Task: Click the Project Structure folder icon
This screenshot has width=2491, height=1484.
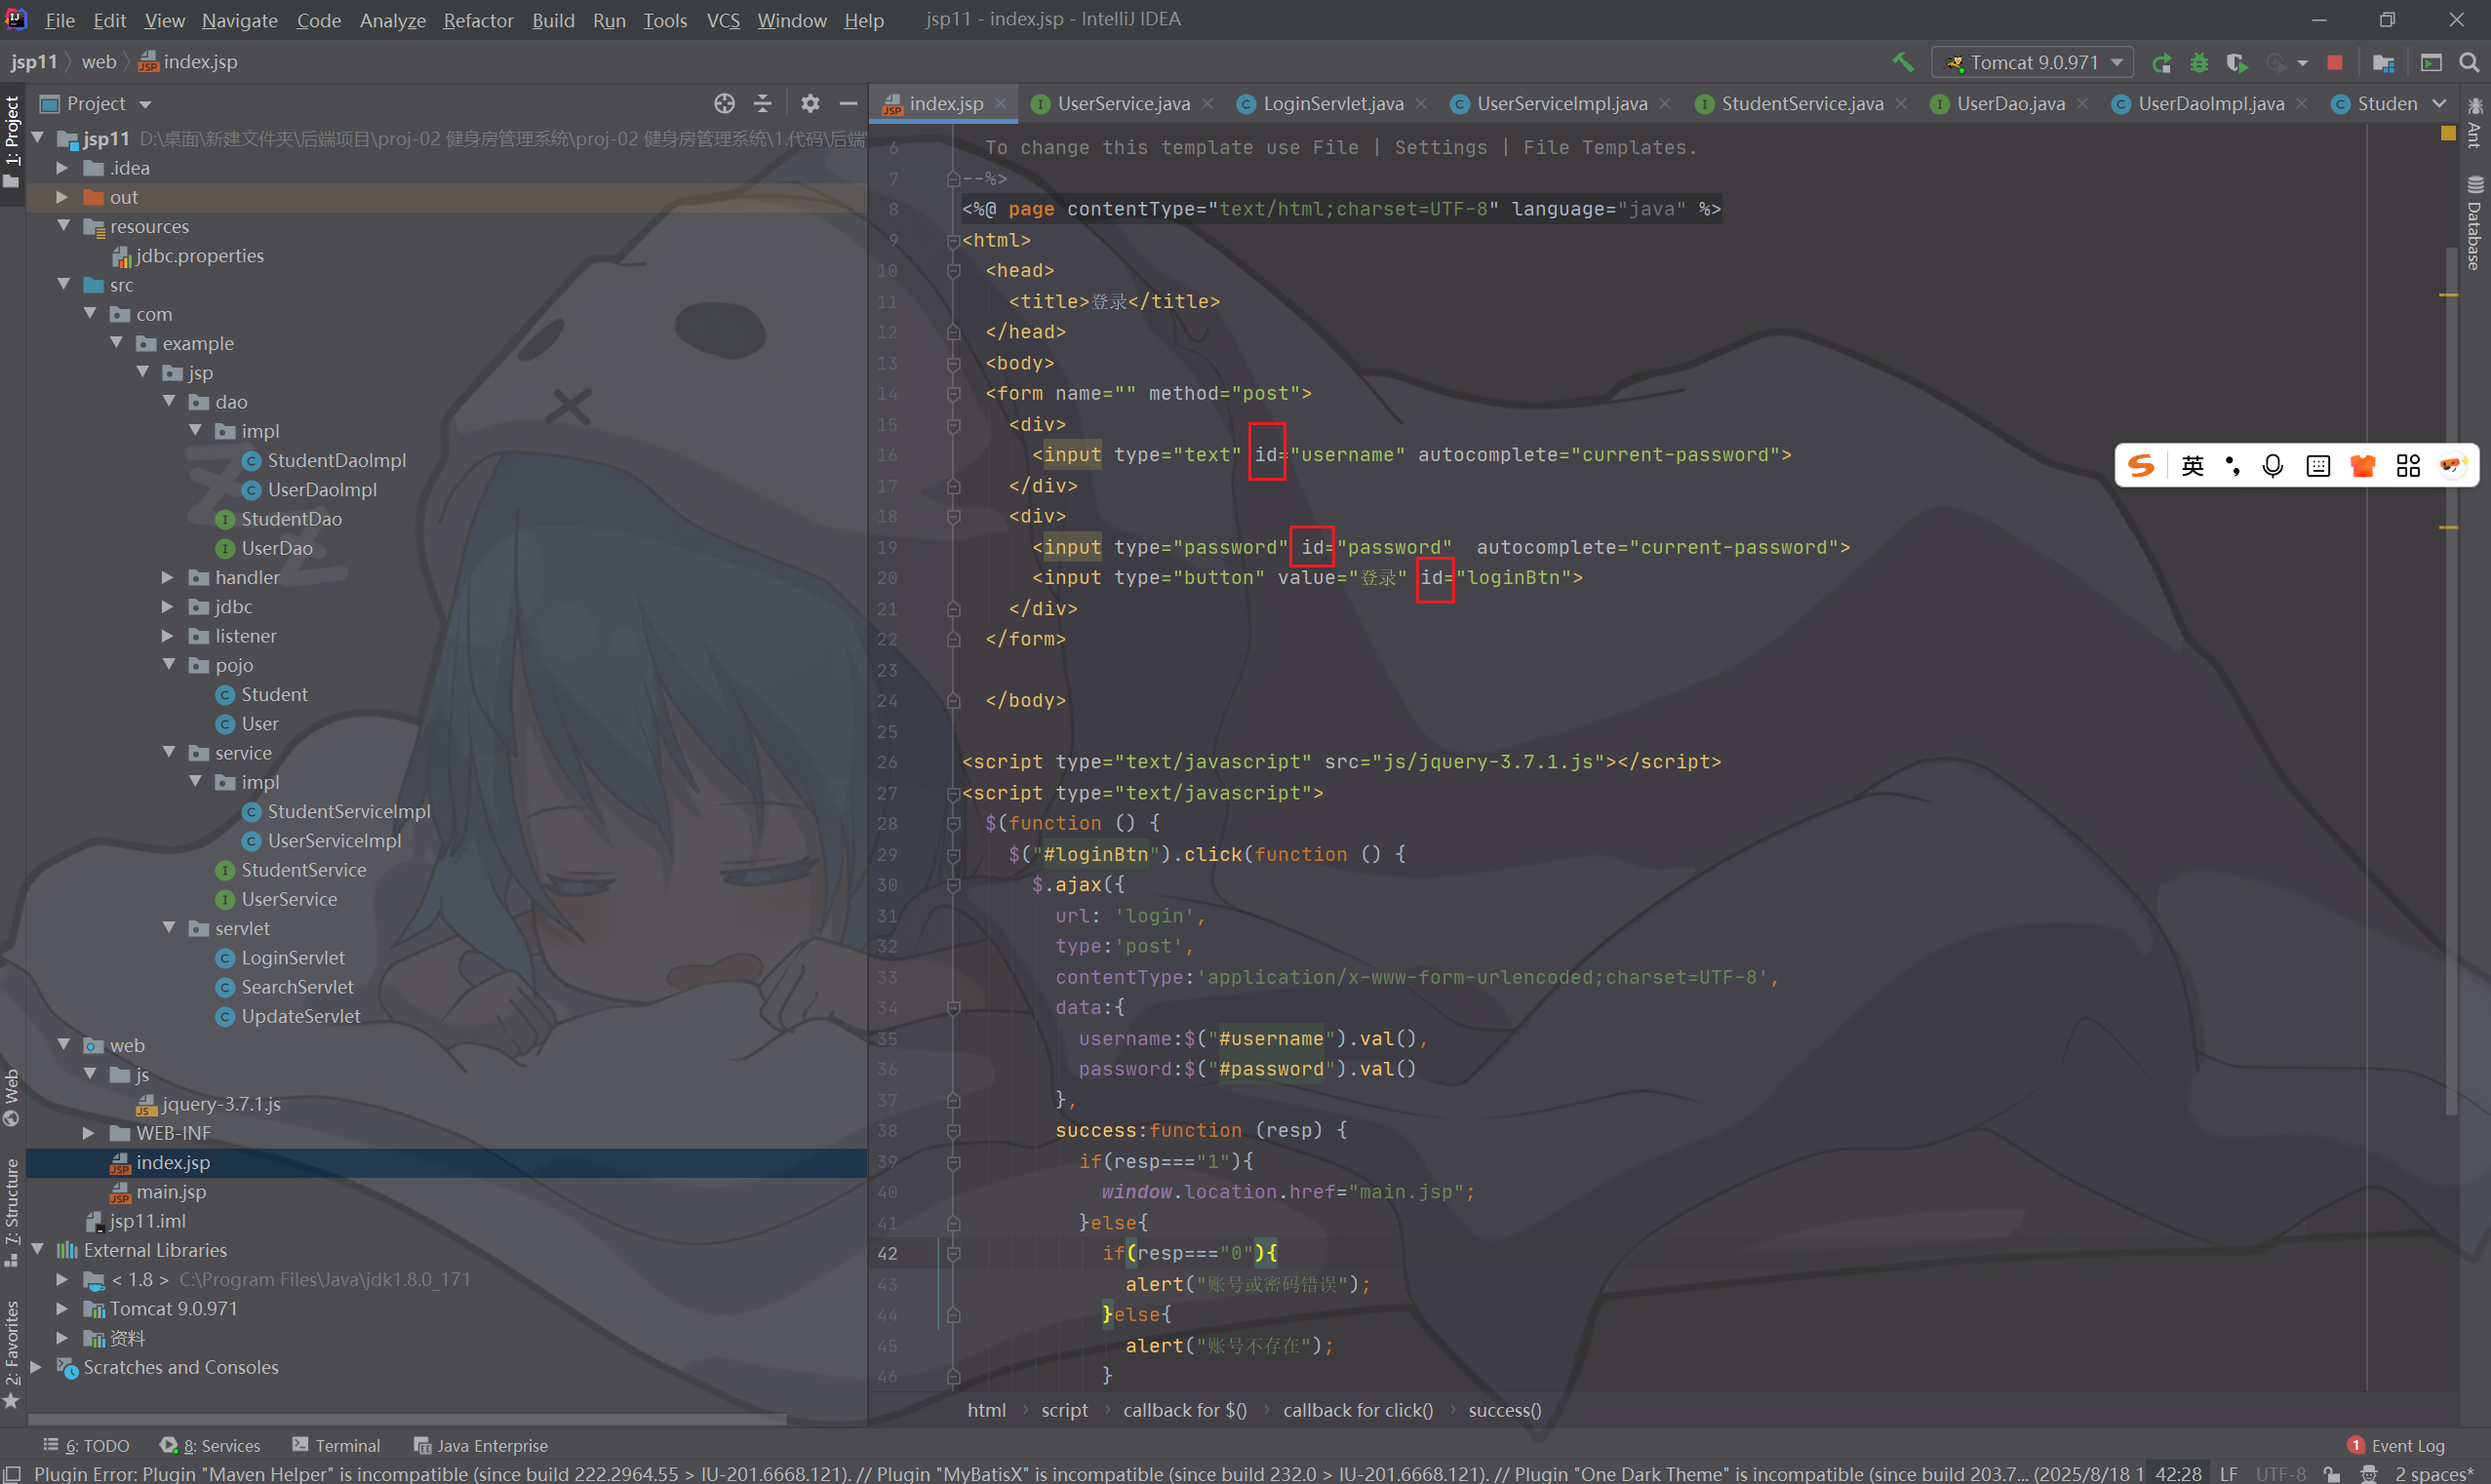Action: click(x=2383, y=63)
